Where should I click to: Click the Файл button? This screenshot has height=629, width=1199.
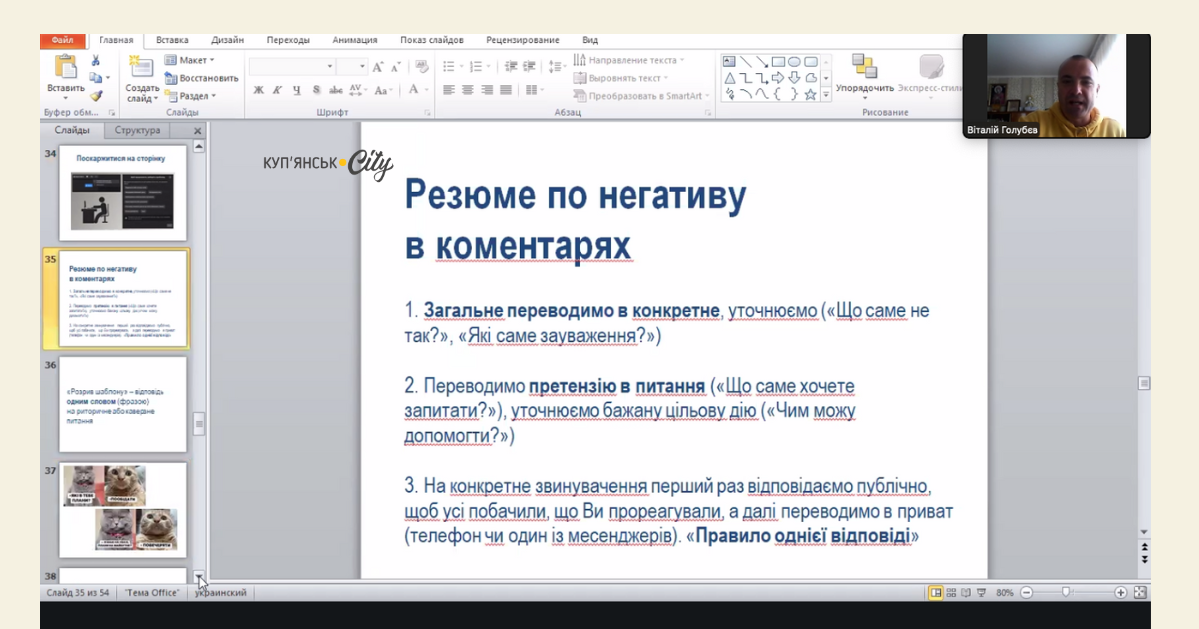click(62, 40)
